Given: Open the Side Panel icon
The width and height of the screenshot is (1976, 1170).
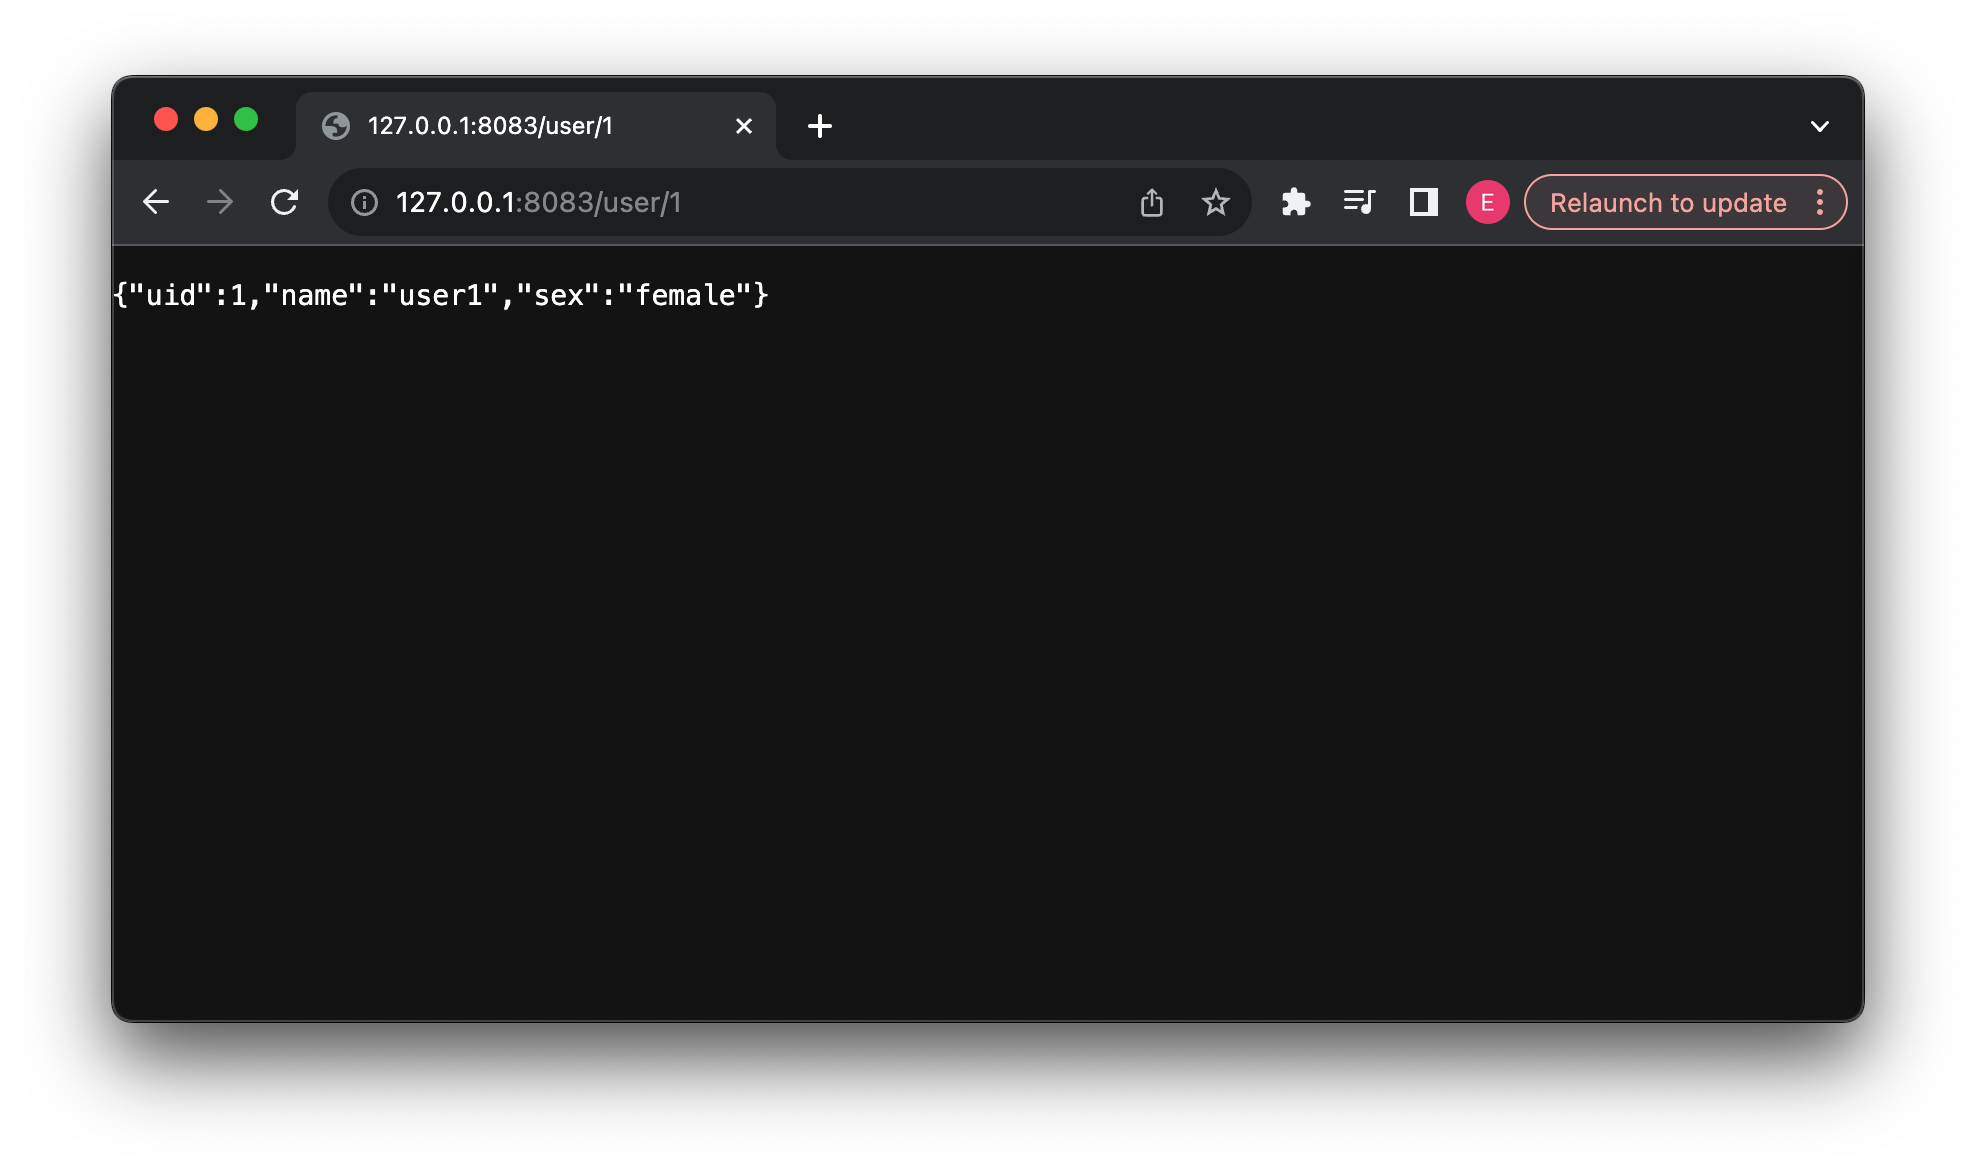Looking at the screenshot, I should pos(1424,202).
